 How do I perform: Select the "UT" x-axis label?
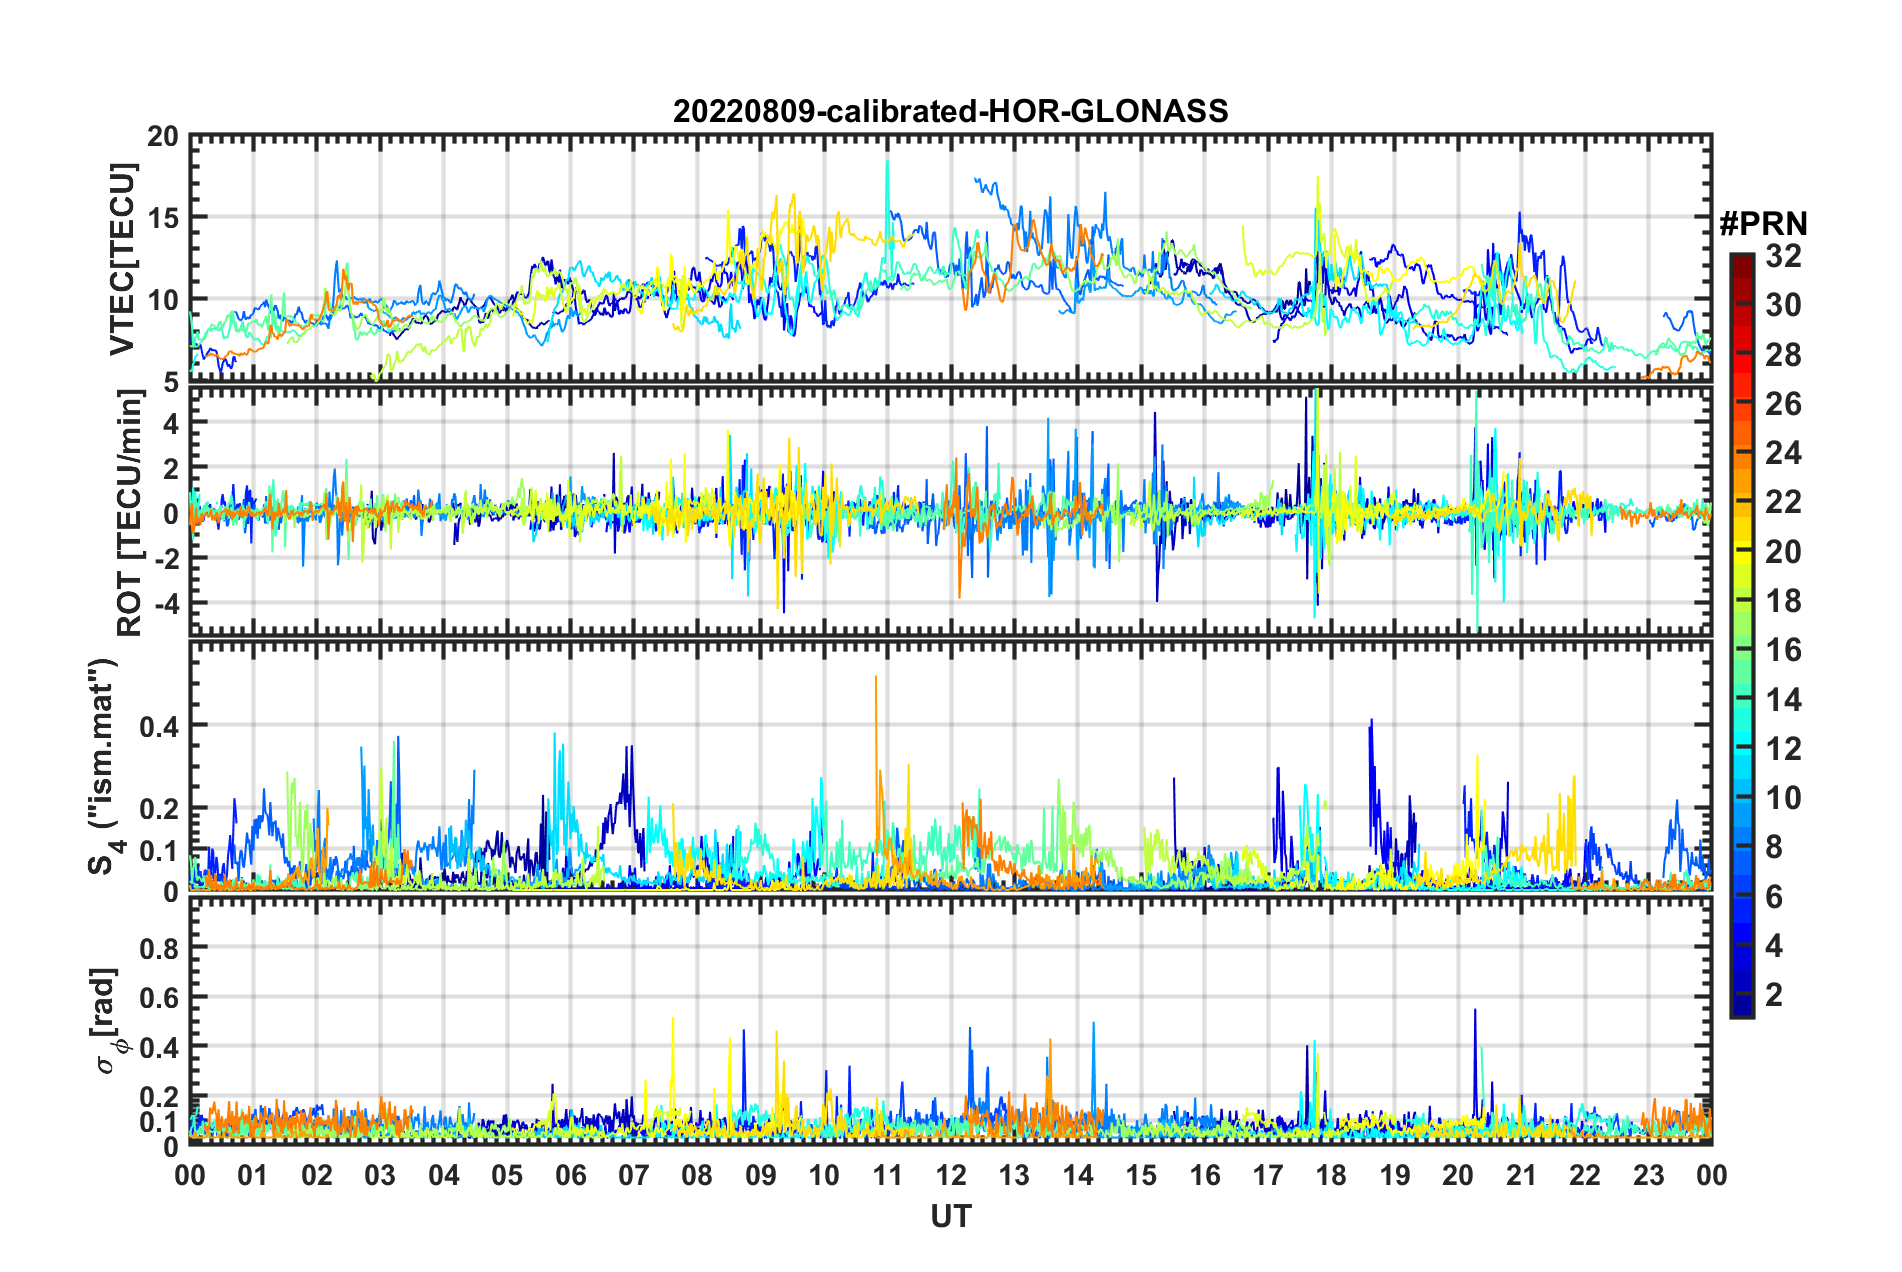950,1216
